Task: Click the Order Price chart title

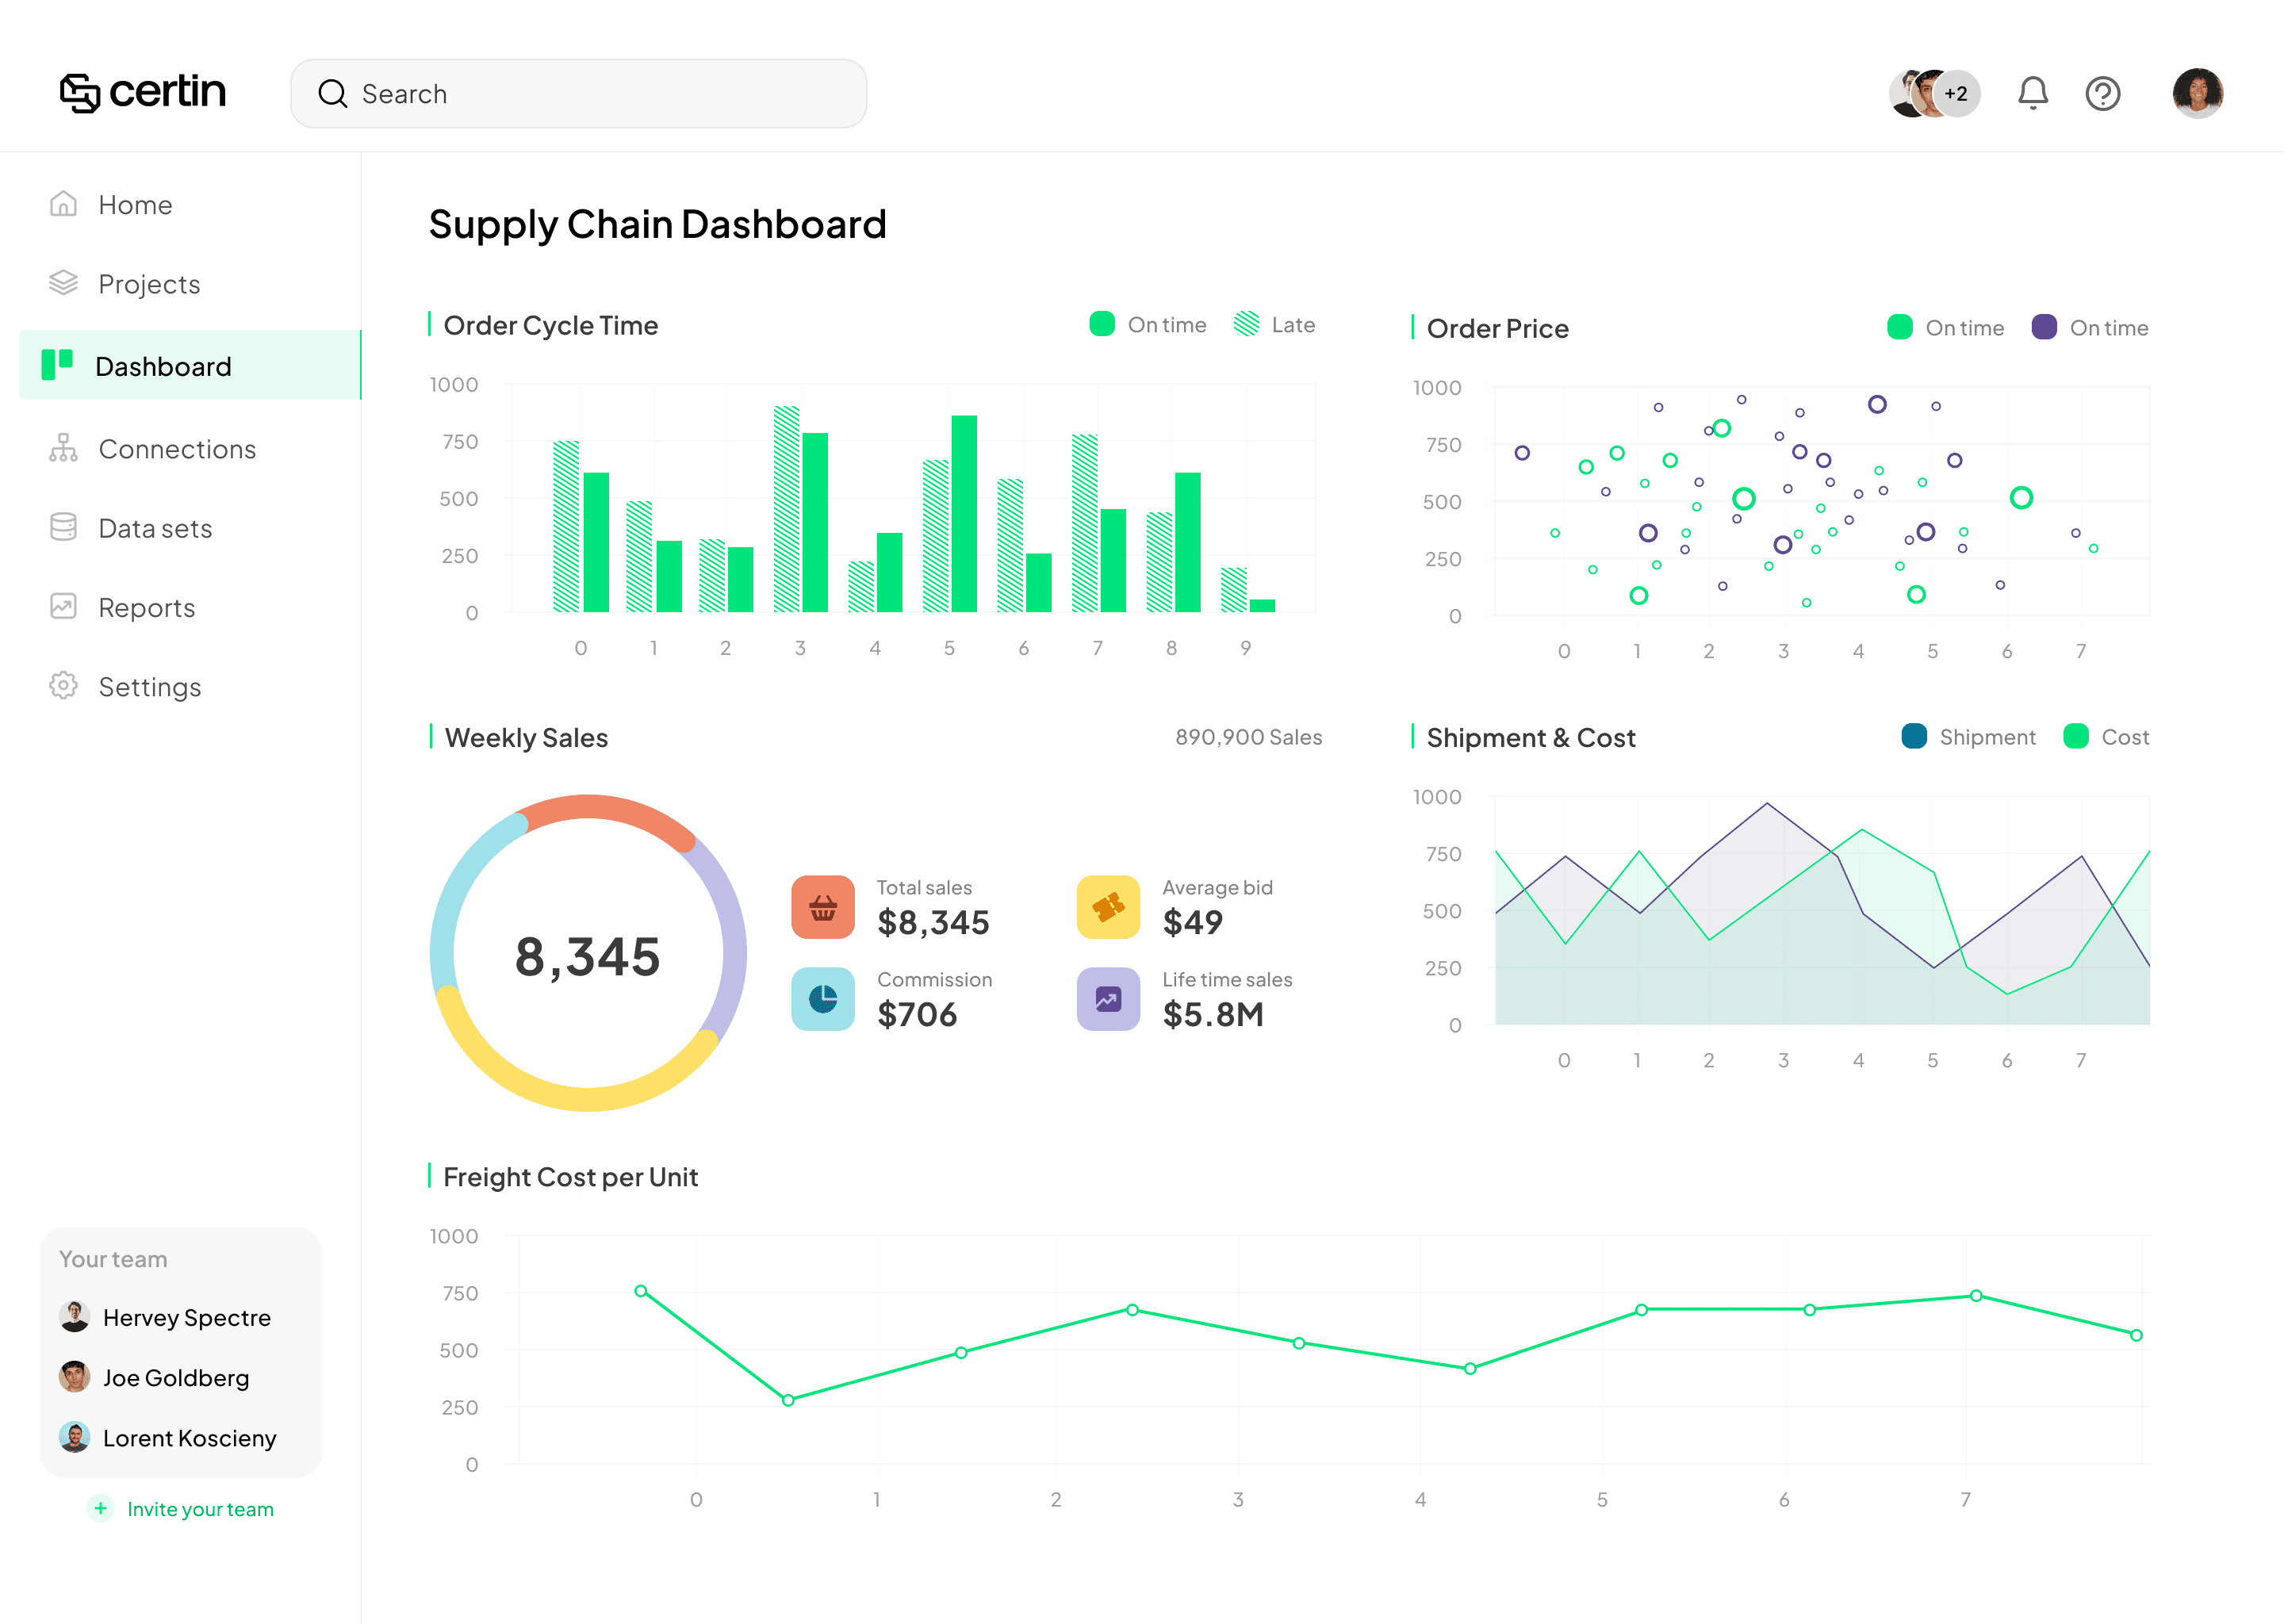Action: [1498, 328]
